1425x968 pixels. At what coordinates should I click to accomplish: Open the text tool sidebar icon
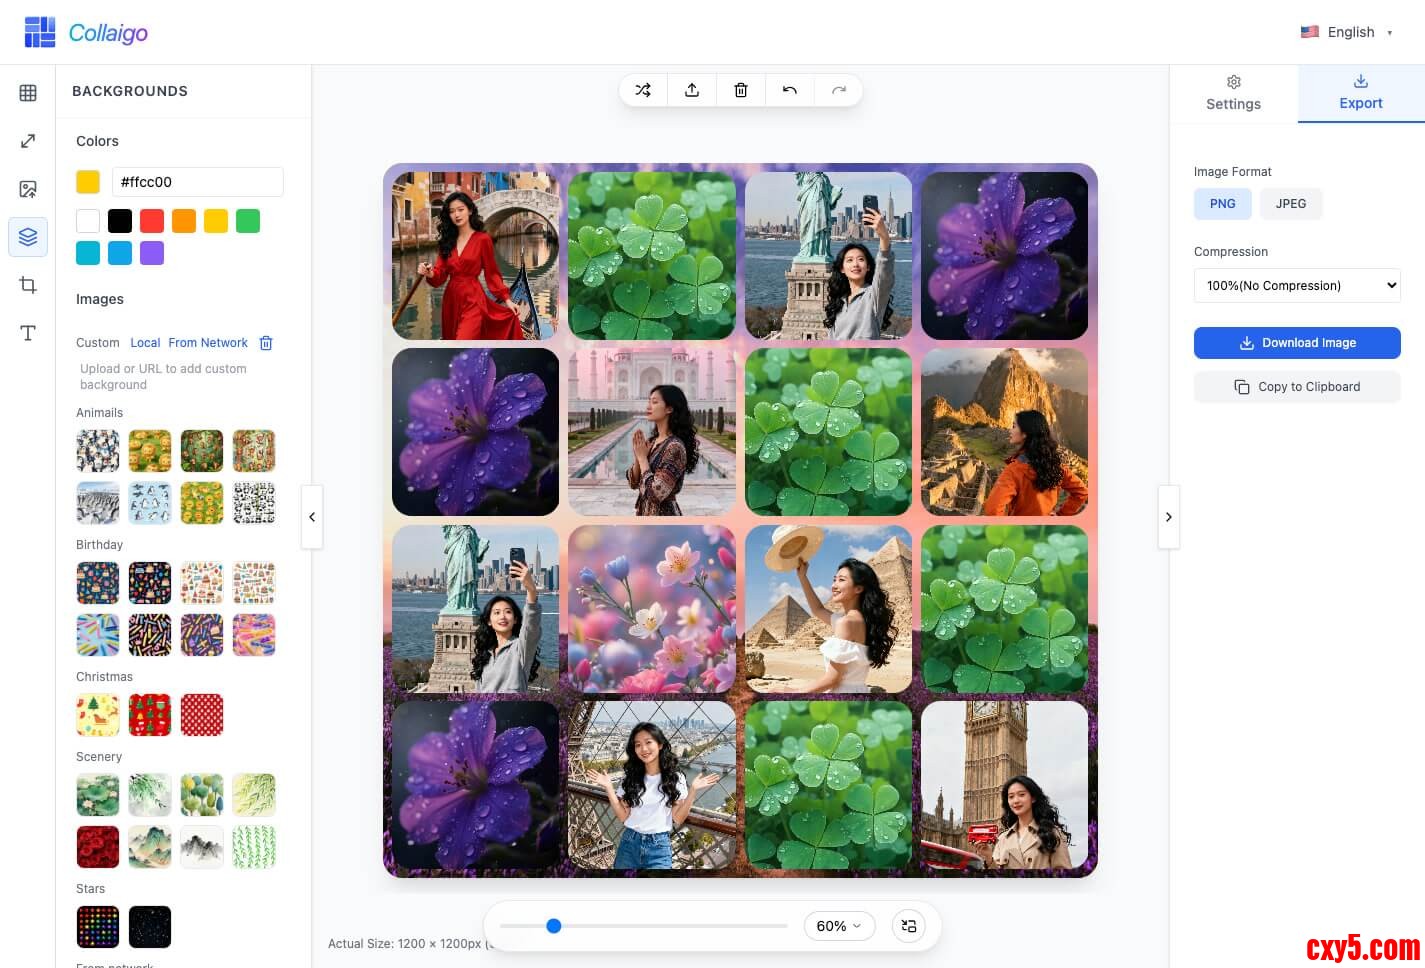click(28, 333)
